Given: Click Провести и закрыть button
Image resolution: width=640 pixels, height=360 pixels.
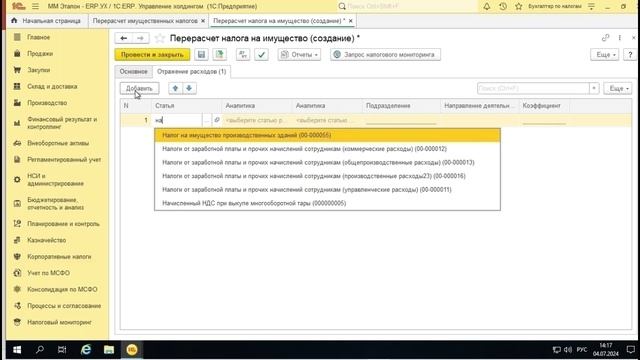Looking at the screenshot, I should point(152,54).
